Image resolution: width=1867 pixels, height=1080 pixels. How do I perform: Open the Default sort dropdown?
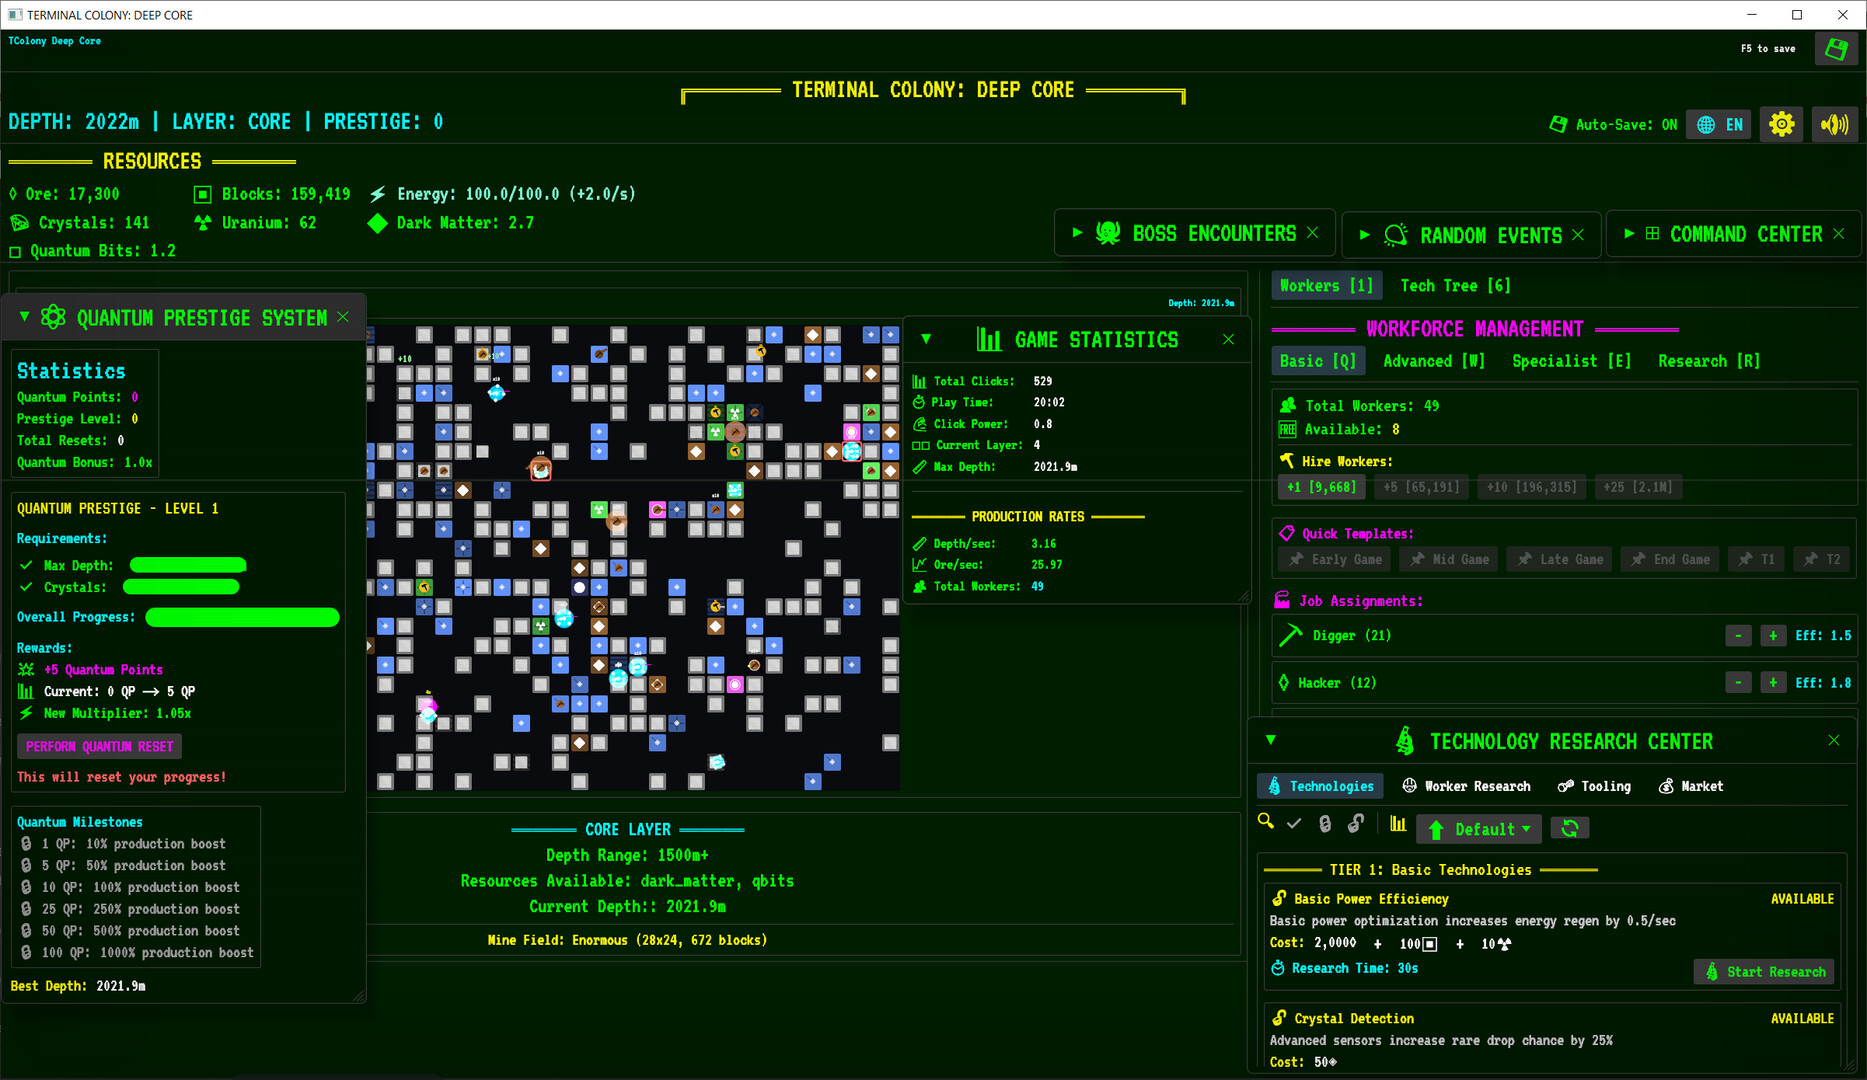(x=1479, y=829)
